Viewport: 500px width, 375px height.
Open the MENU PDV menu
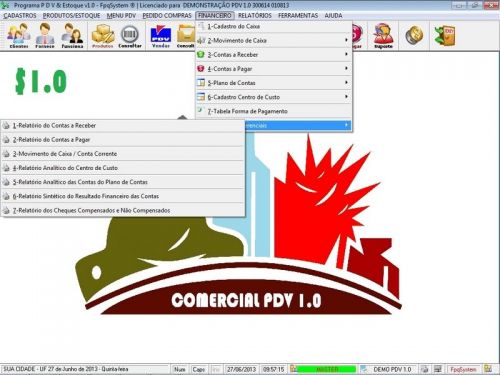coord(121,16)
